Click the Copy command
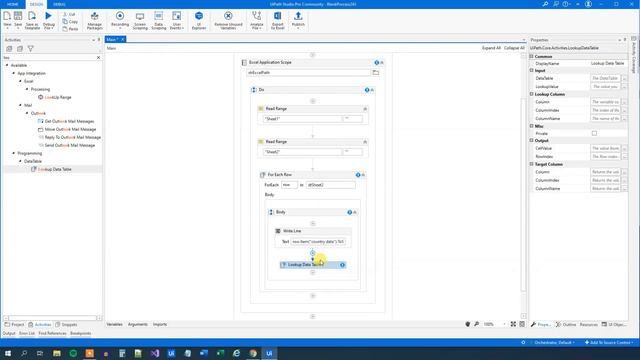The height and width of the screenshot is (360, 640). tap(70, 22)
